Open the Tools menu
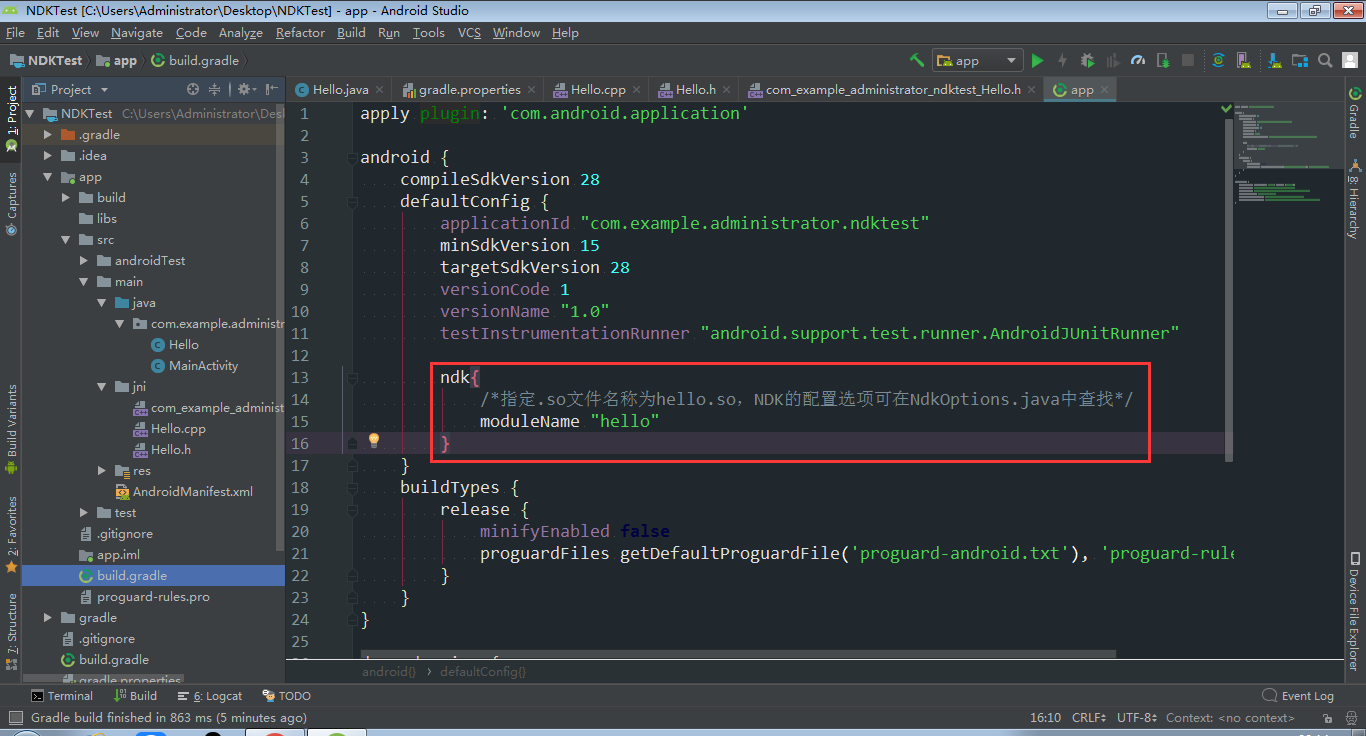 [428, 33]
